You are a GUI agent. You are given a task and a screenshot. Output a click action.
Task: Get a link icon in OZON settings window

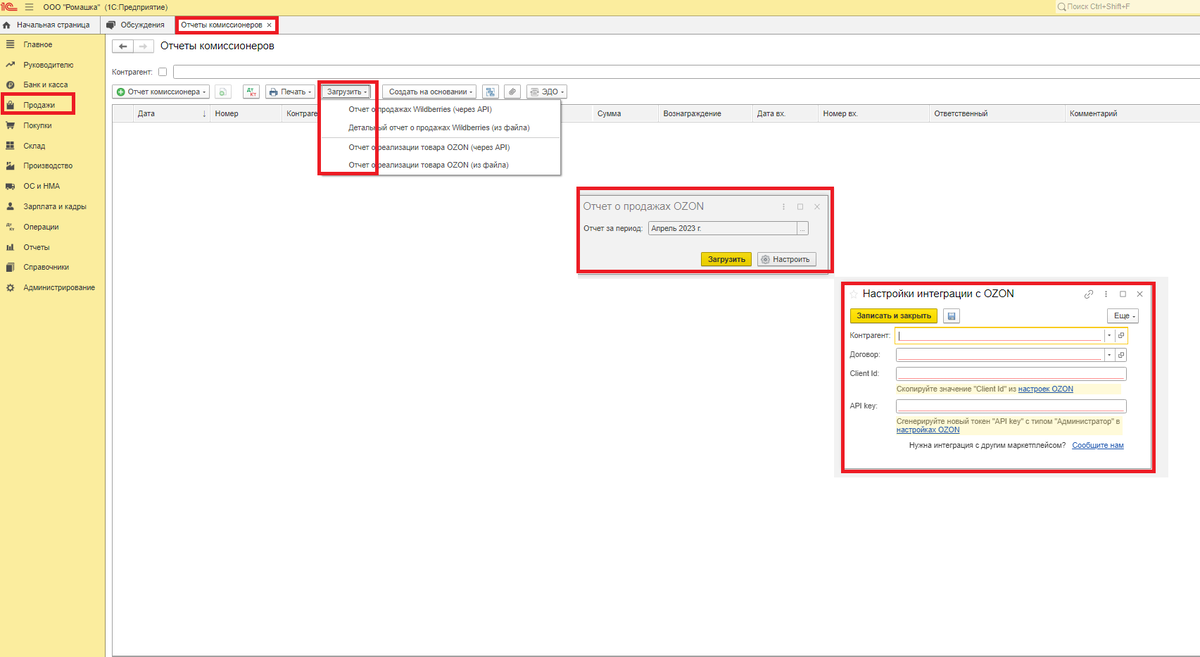[1088, 295]
